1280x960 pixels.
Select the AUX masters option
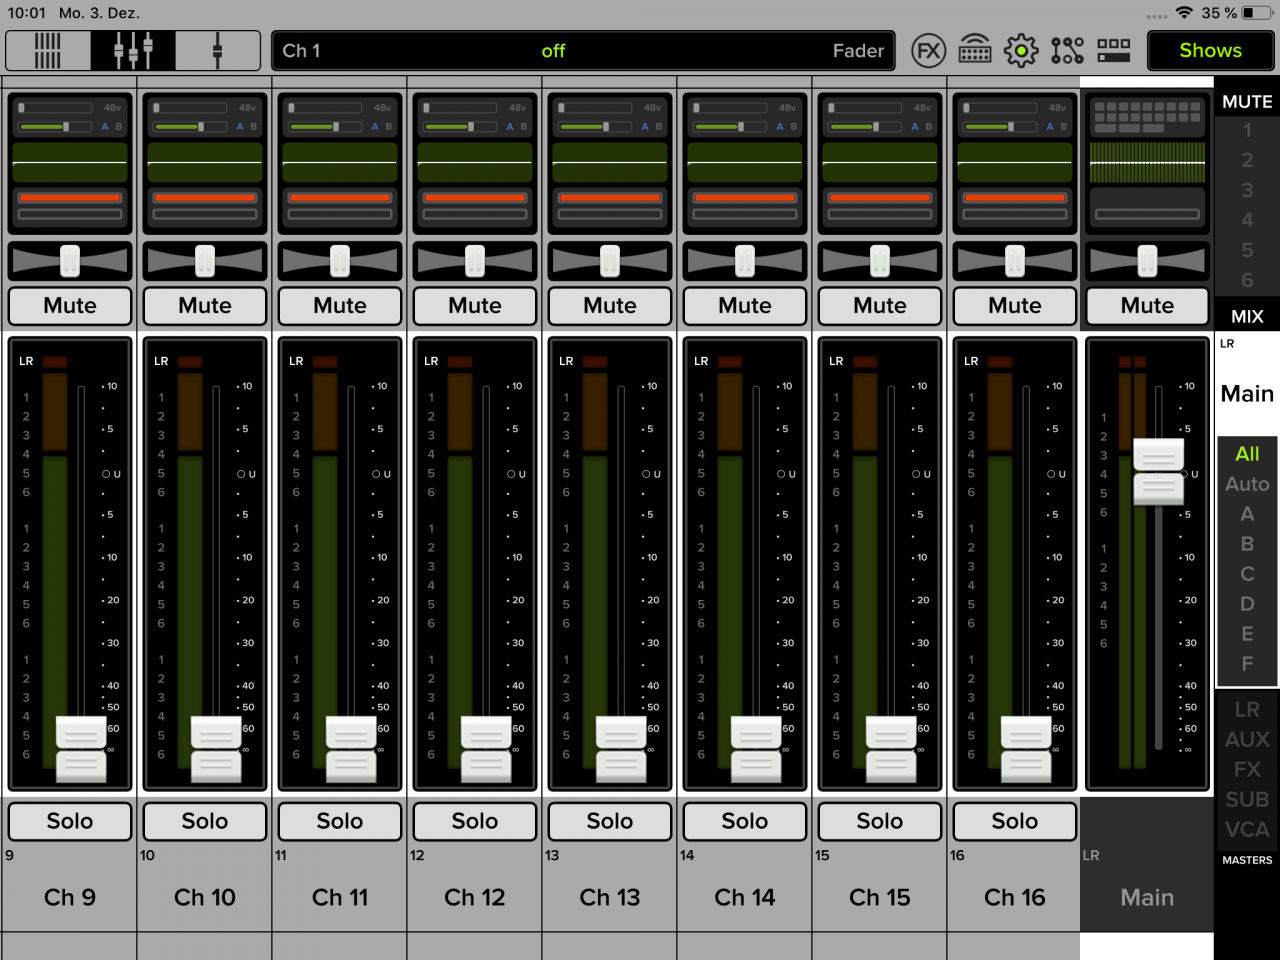click(1247, 740)
